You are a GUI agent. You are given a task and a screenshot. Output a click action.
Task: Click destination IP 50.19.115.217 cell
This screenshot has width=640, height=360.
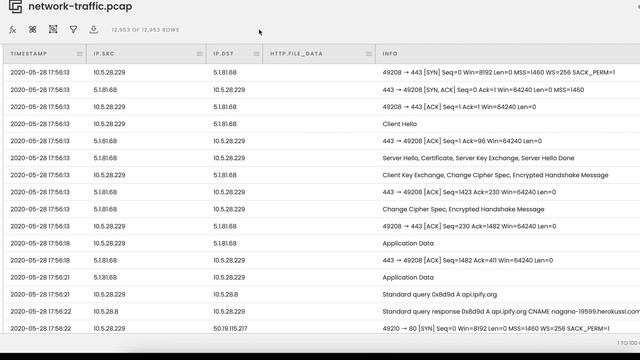click(230, 329)
